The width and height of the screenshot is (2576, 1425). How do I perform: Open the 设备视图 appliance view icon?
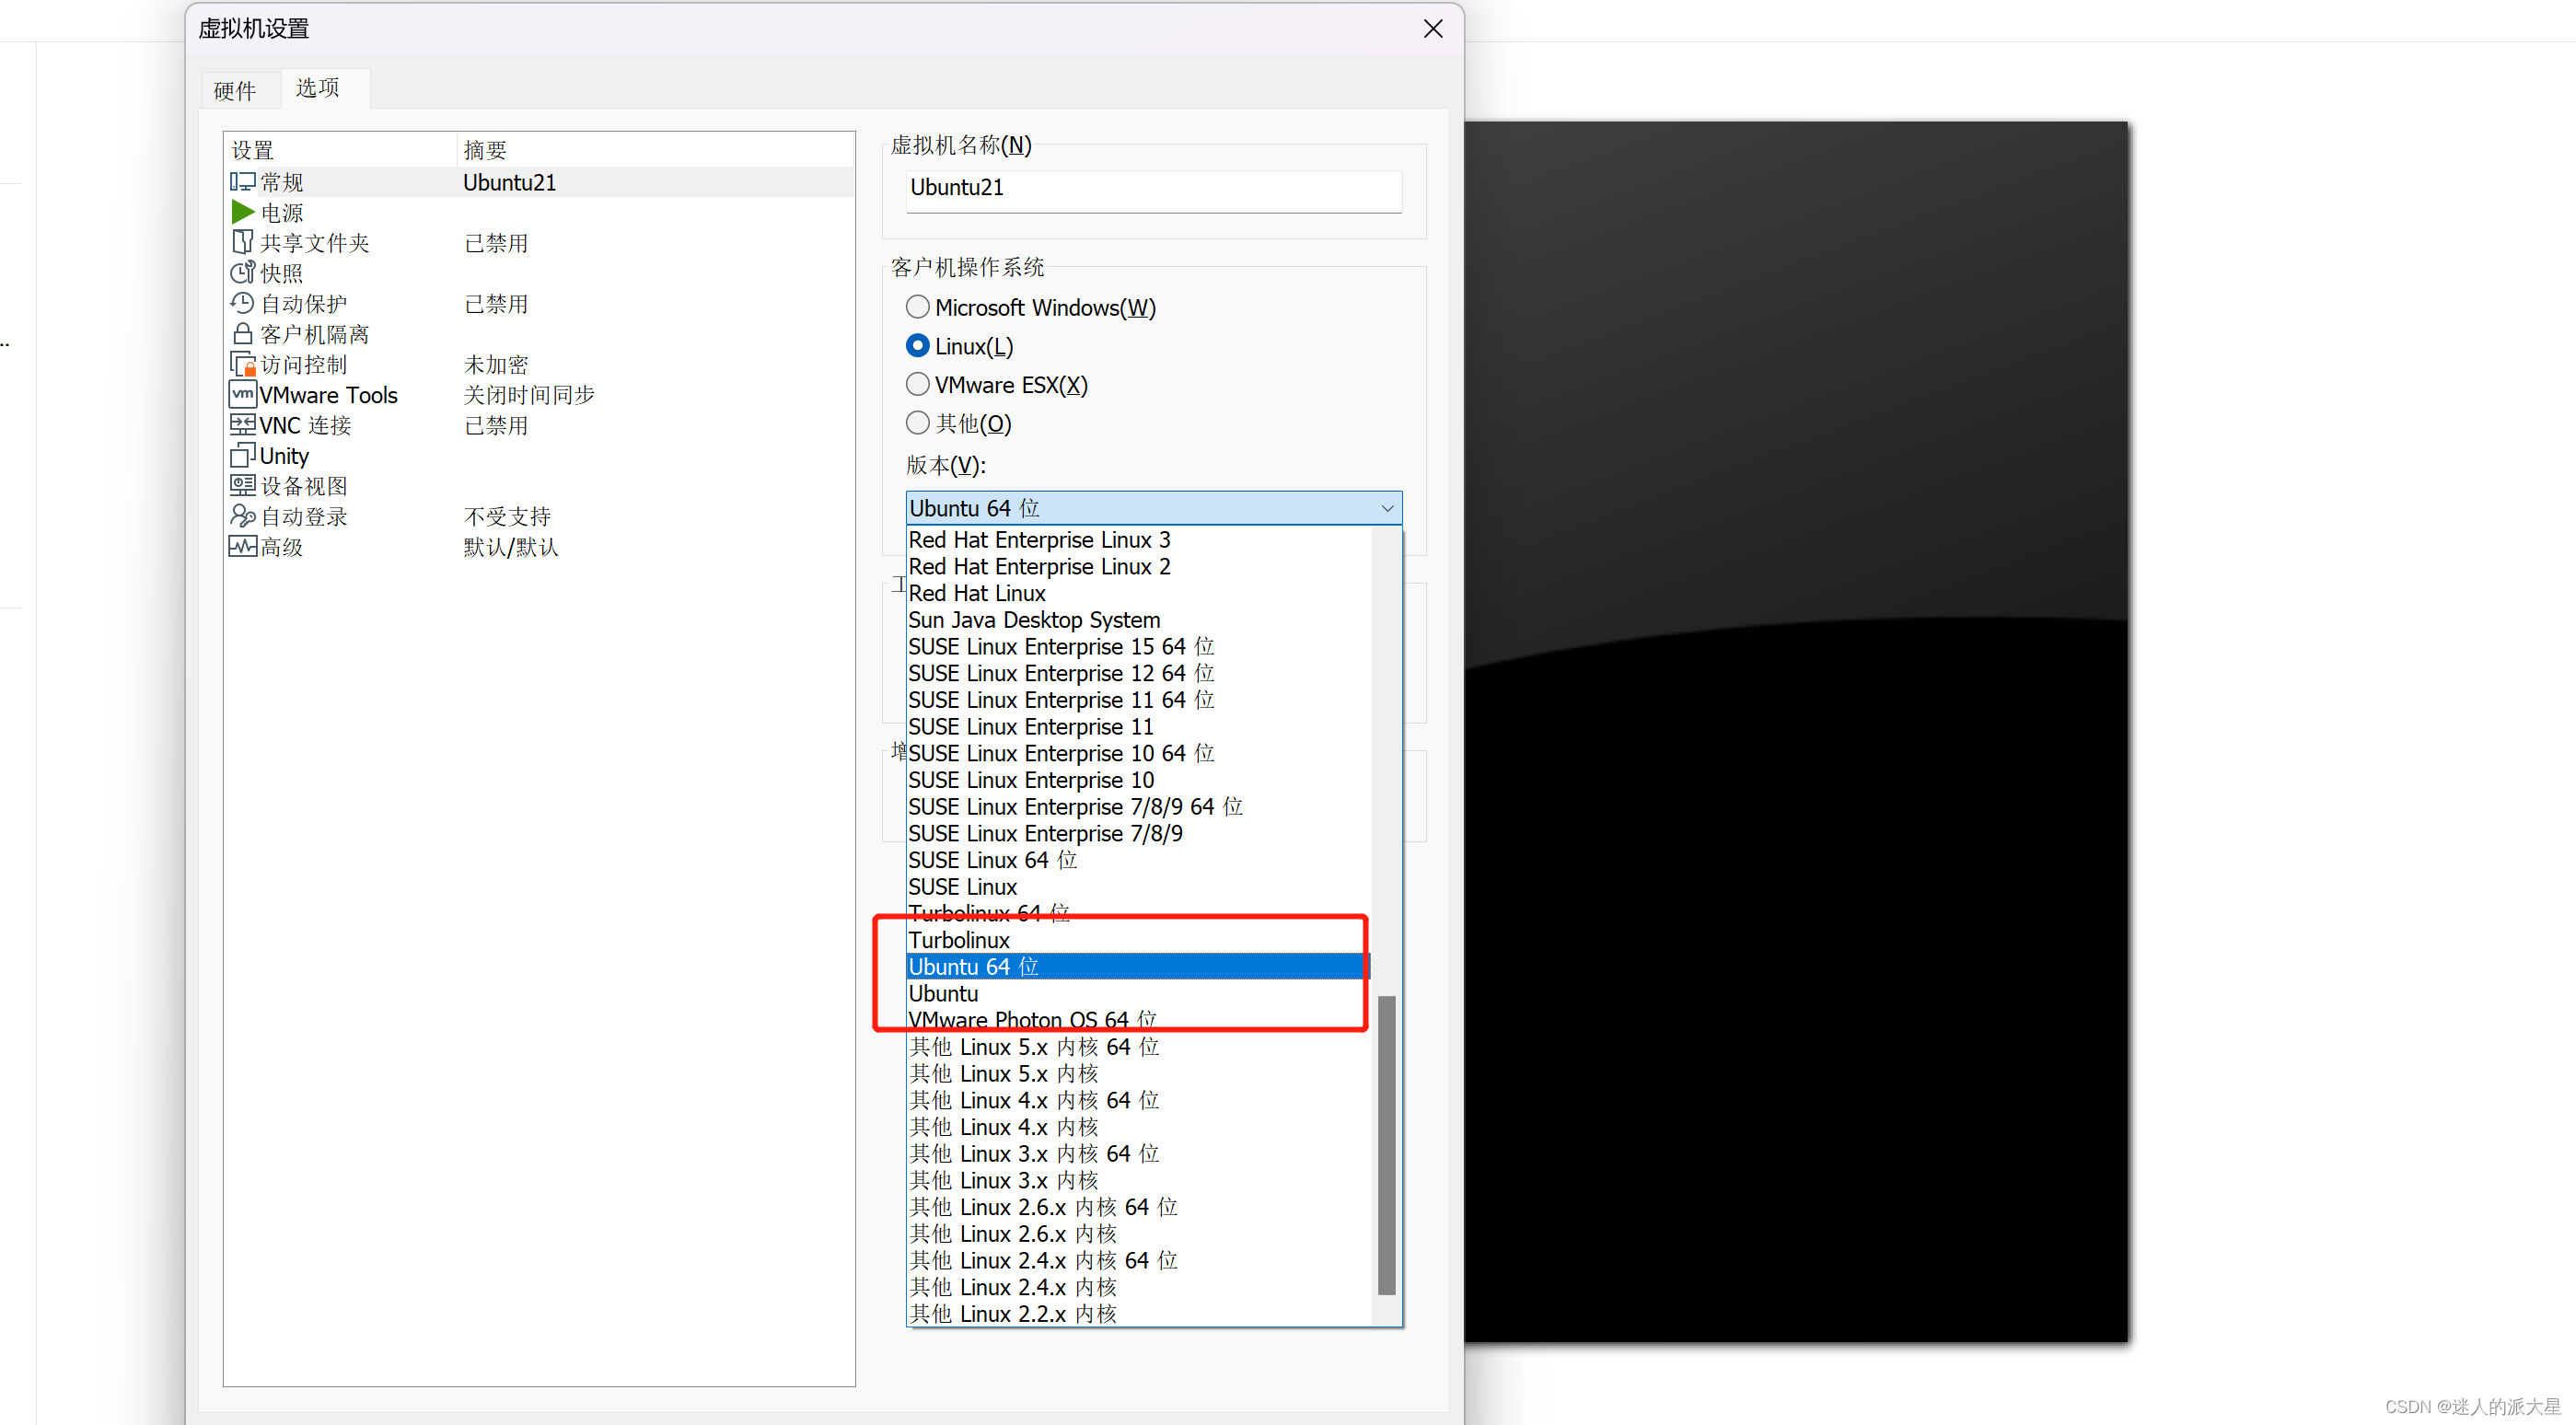point(242,485)
